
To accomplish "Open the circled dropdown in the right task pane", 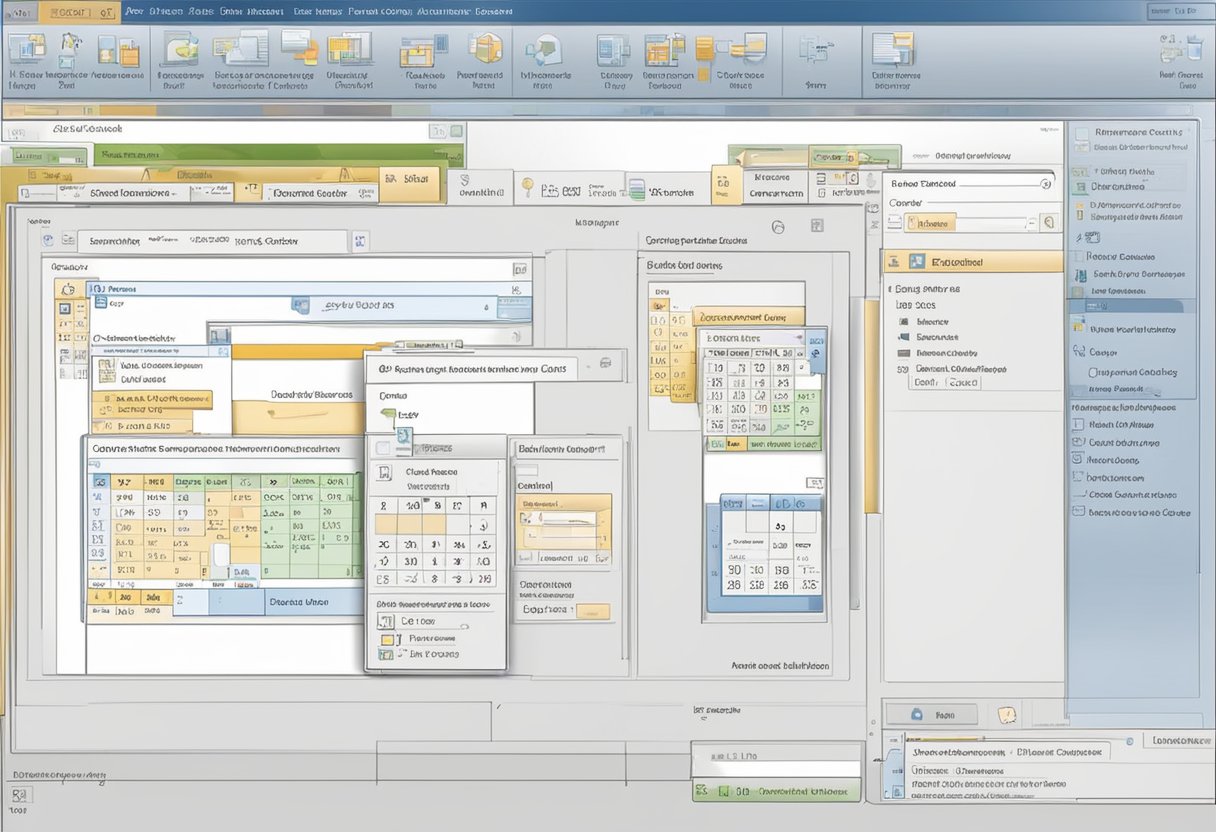I will pos(1046,184).
